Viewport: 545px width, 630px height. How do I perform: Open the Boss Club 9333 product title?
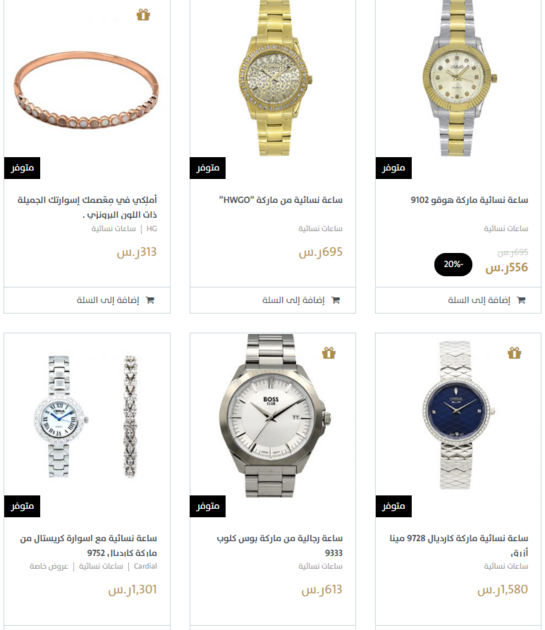[279, 545]
